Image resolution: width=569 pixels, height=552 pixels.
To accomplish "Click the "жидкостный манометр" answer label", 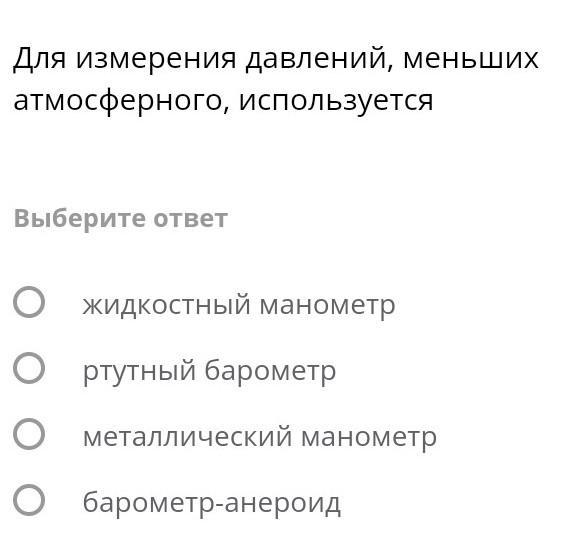I will (239, 305).
